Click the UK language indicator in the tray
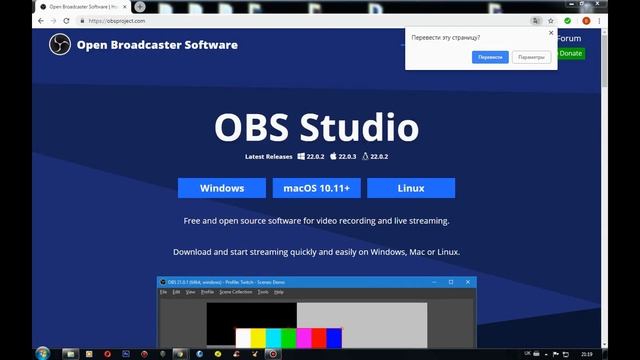640x360 pixels. coord(527,353)
